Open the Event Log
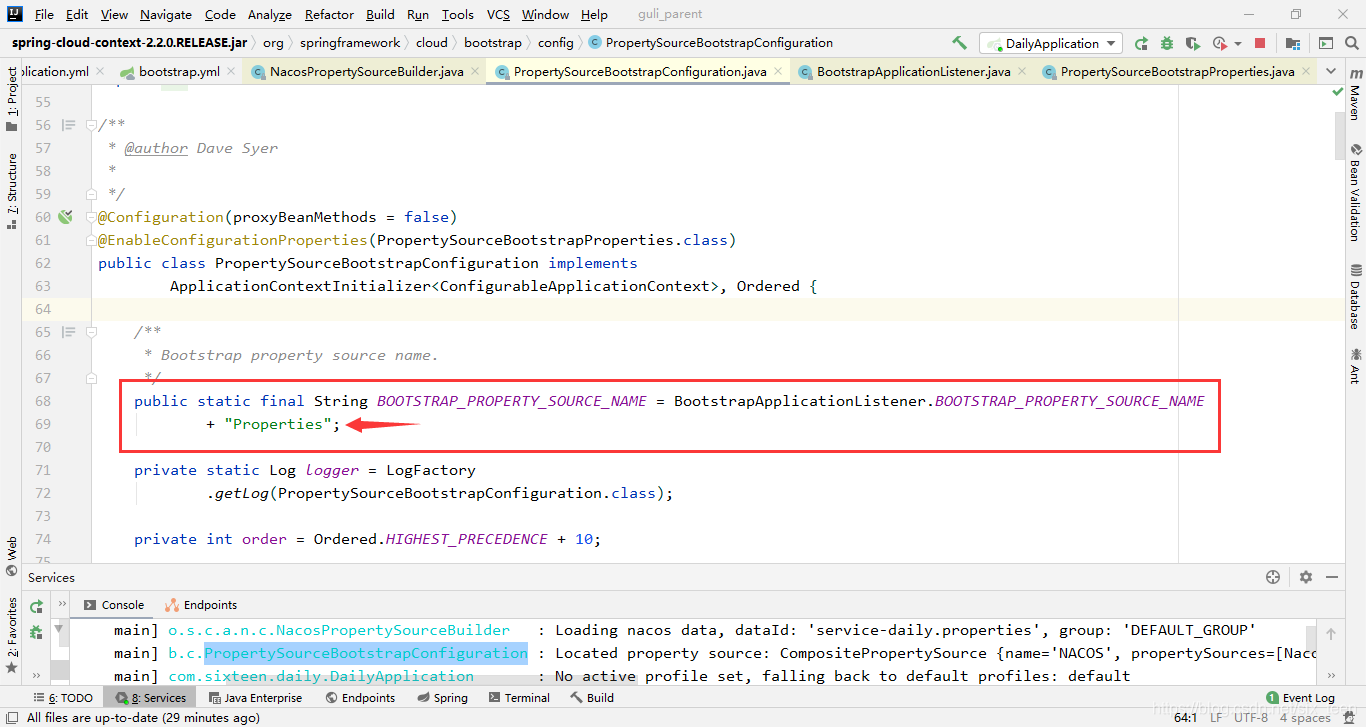This screenshot has width=1366, height=727. [x=1300, y=698]
